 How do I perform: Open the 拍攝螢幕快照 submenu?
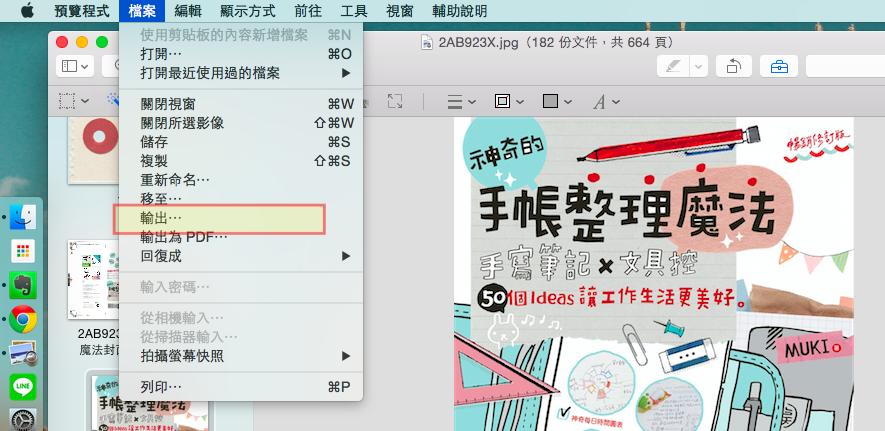click(241, 357)
